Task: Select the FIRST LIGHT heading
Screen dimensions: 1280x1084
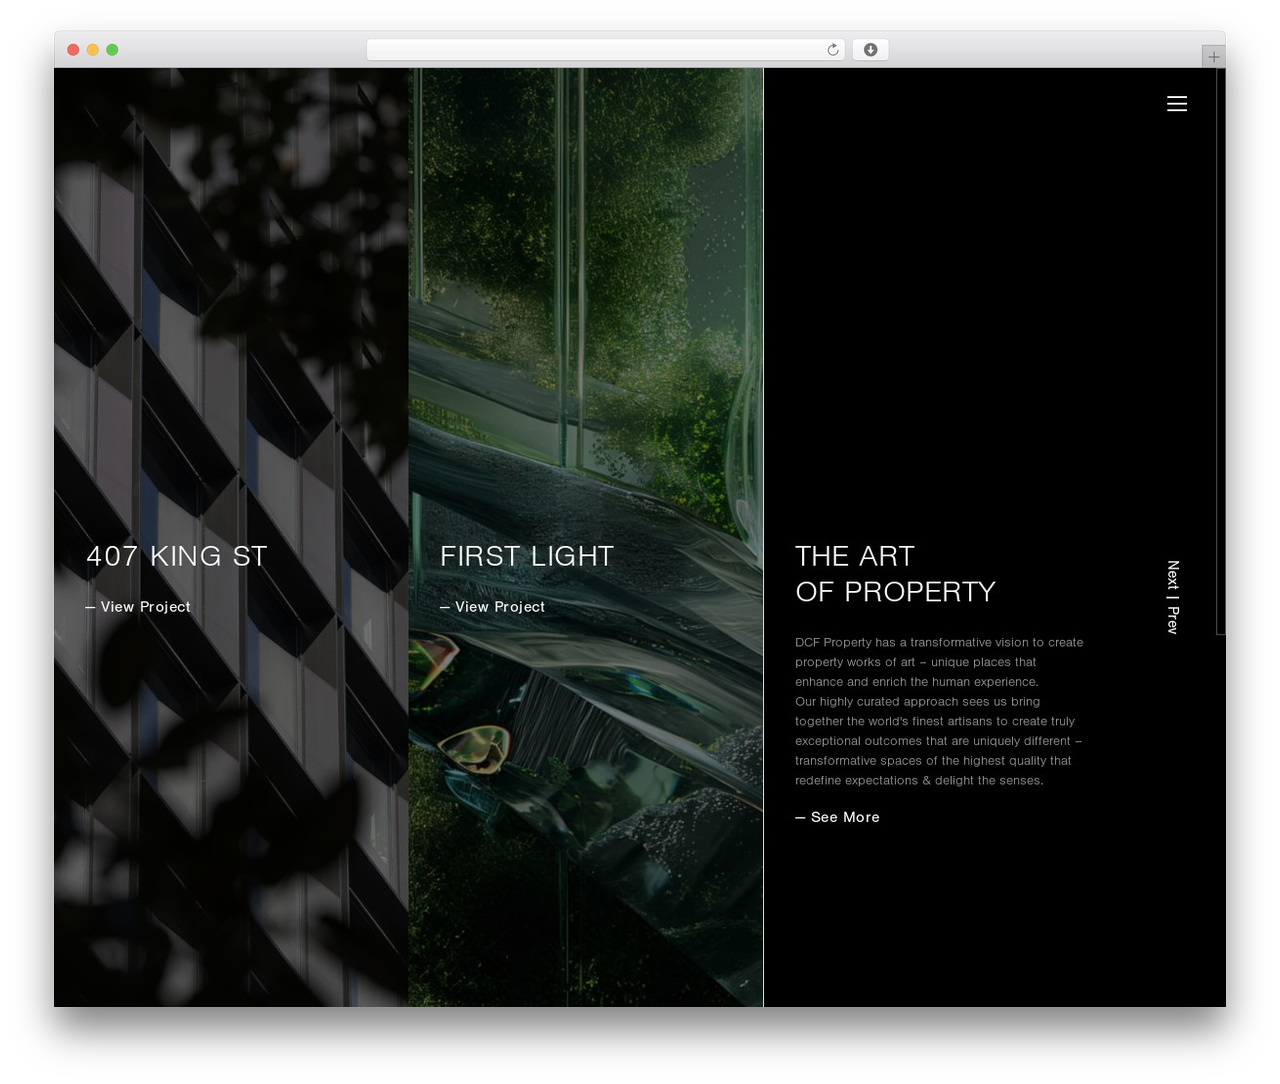Action: (527, 556)
